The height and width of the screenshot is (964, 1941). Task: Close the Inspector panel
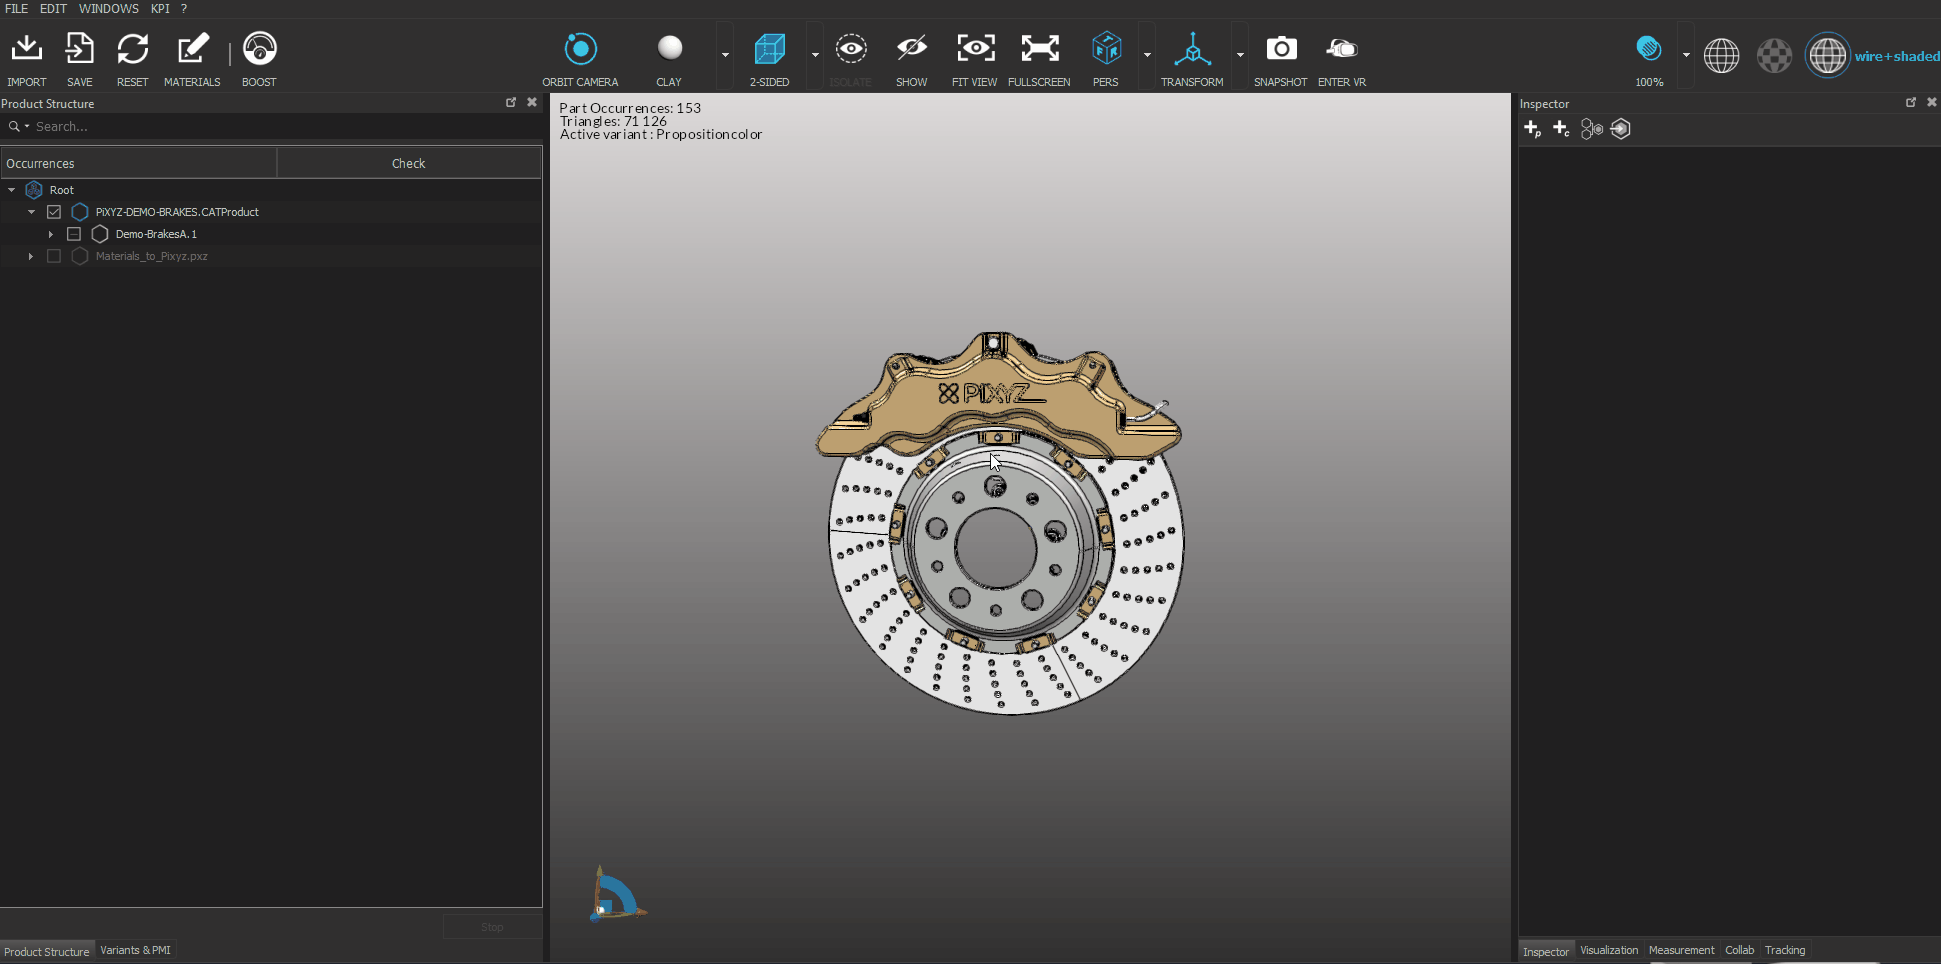click(x=1932, y=103)
